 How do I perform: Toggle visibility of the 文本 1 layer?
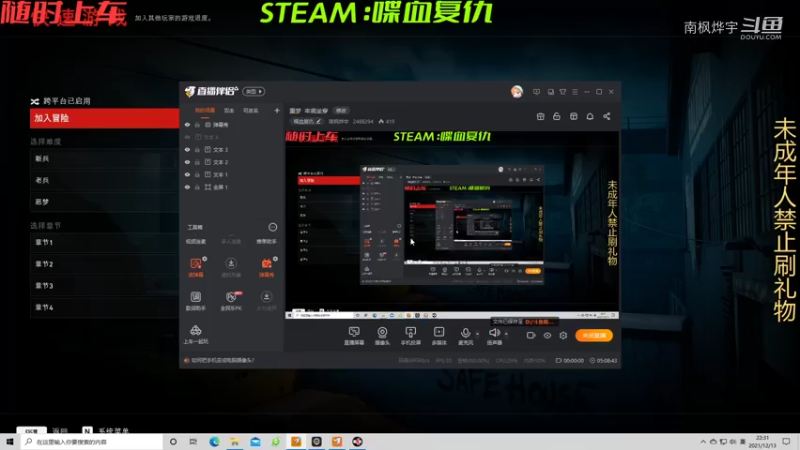pos(187,174)
